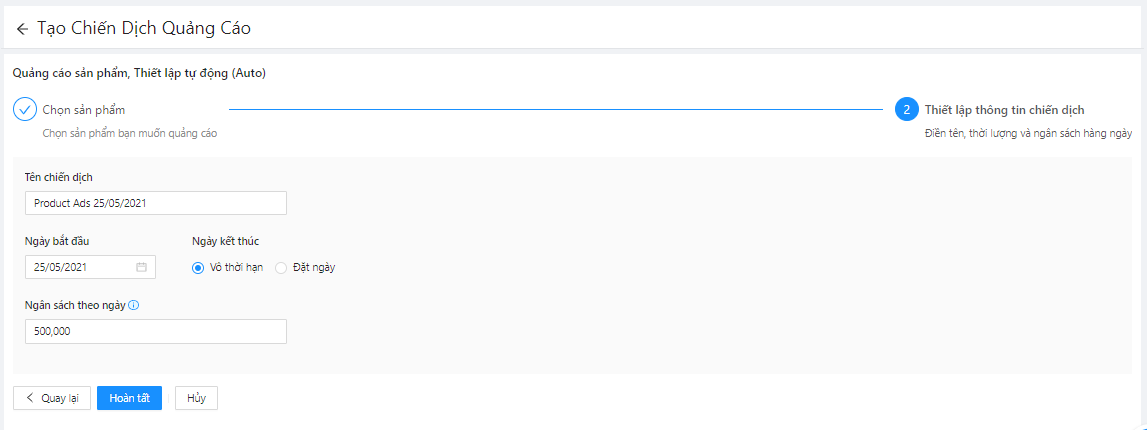
Task: Click the Tên chiến dịch field label
Action: (59, 177)
